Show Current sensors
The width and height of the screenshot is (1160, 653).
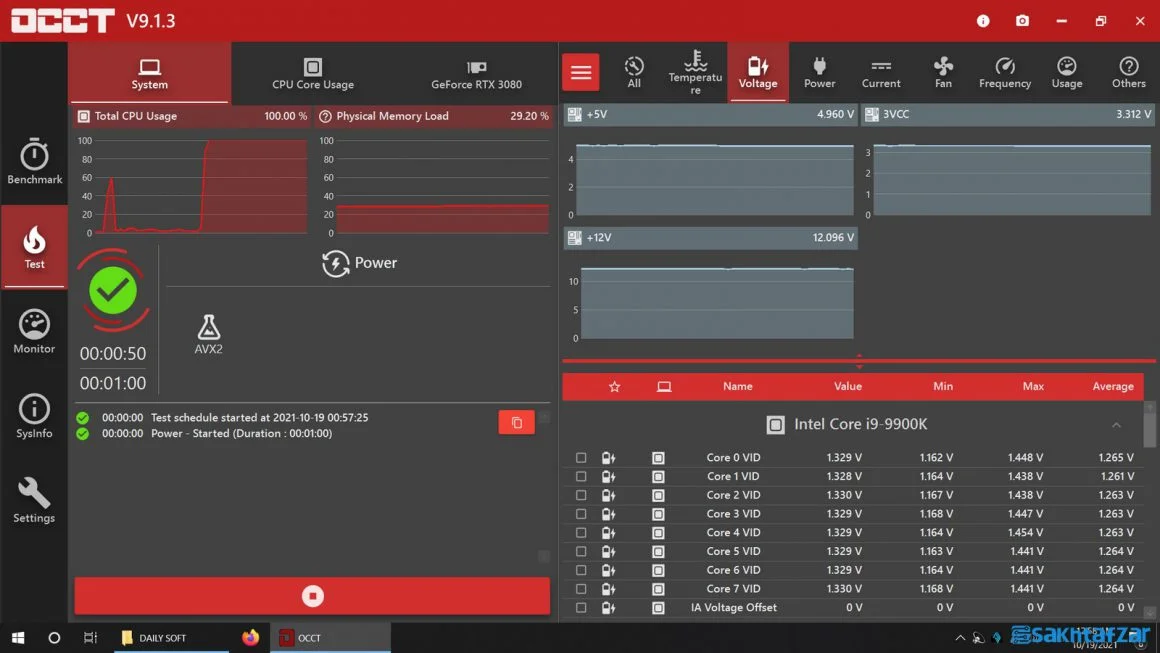[x=881, y=72]
